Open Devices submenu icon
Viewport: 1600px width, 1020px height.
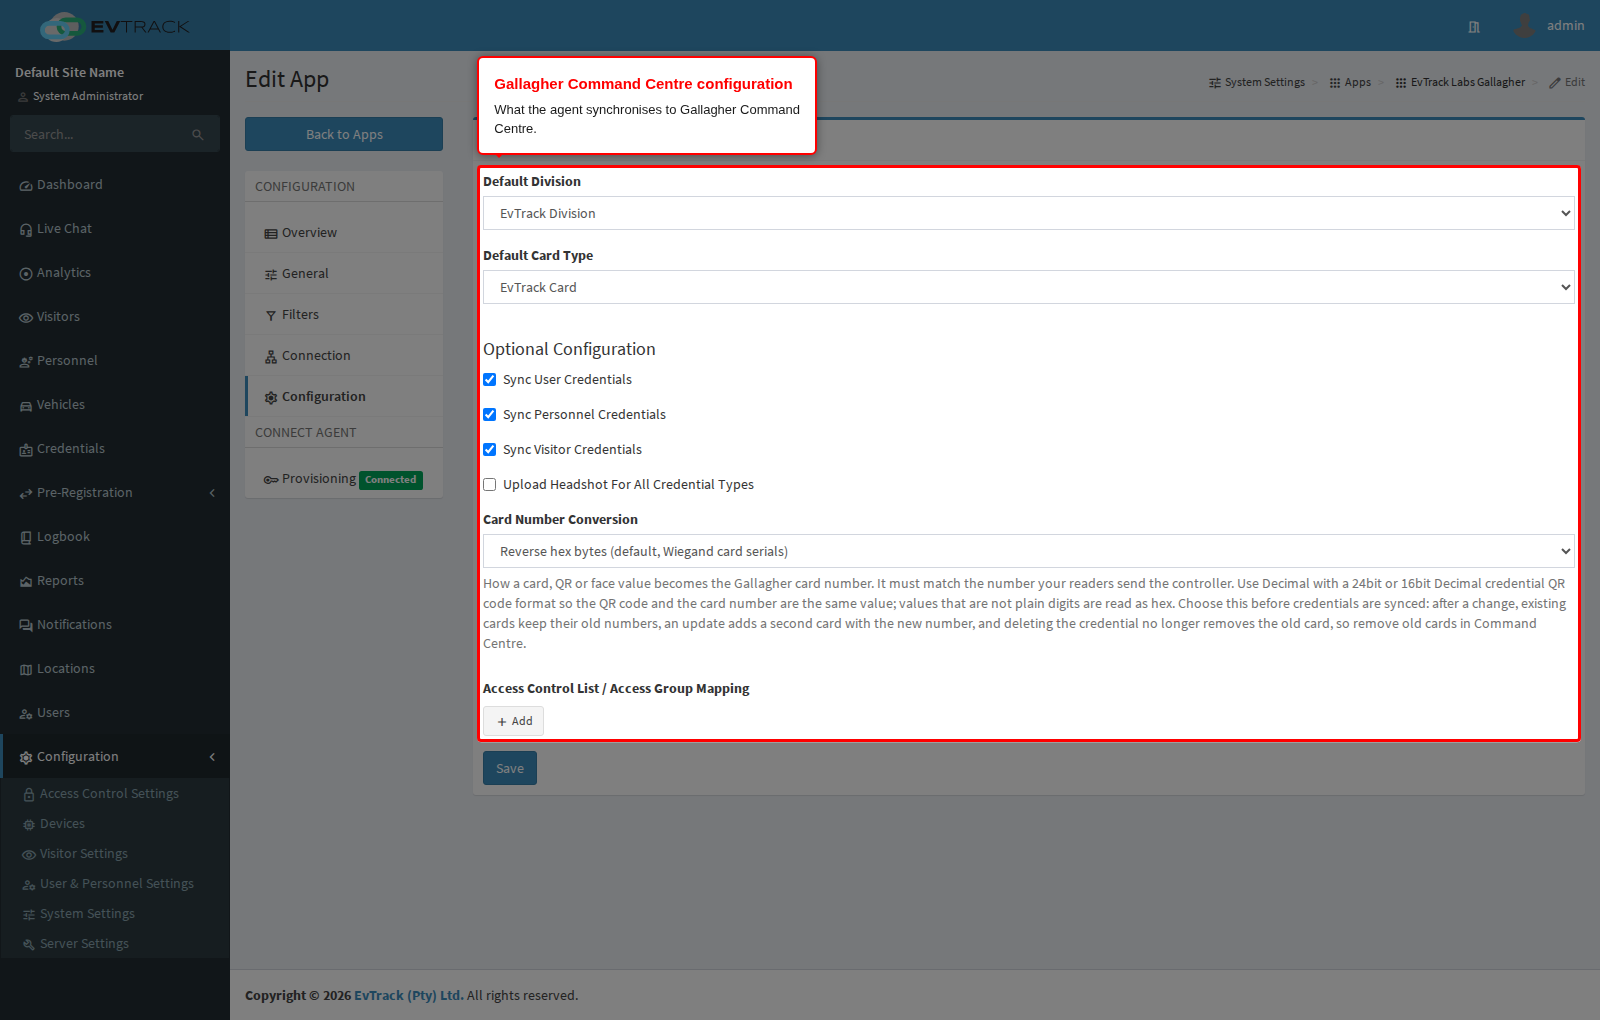click(x=29, y=825)
